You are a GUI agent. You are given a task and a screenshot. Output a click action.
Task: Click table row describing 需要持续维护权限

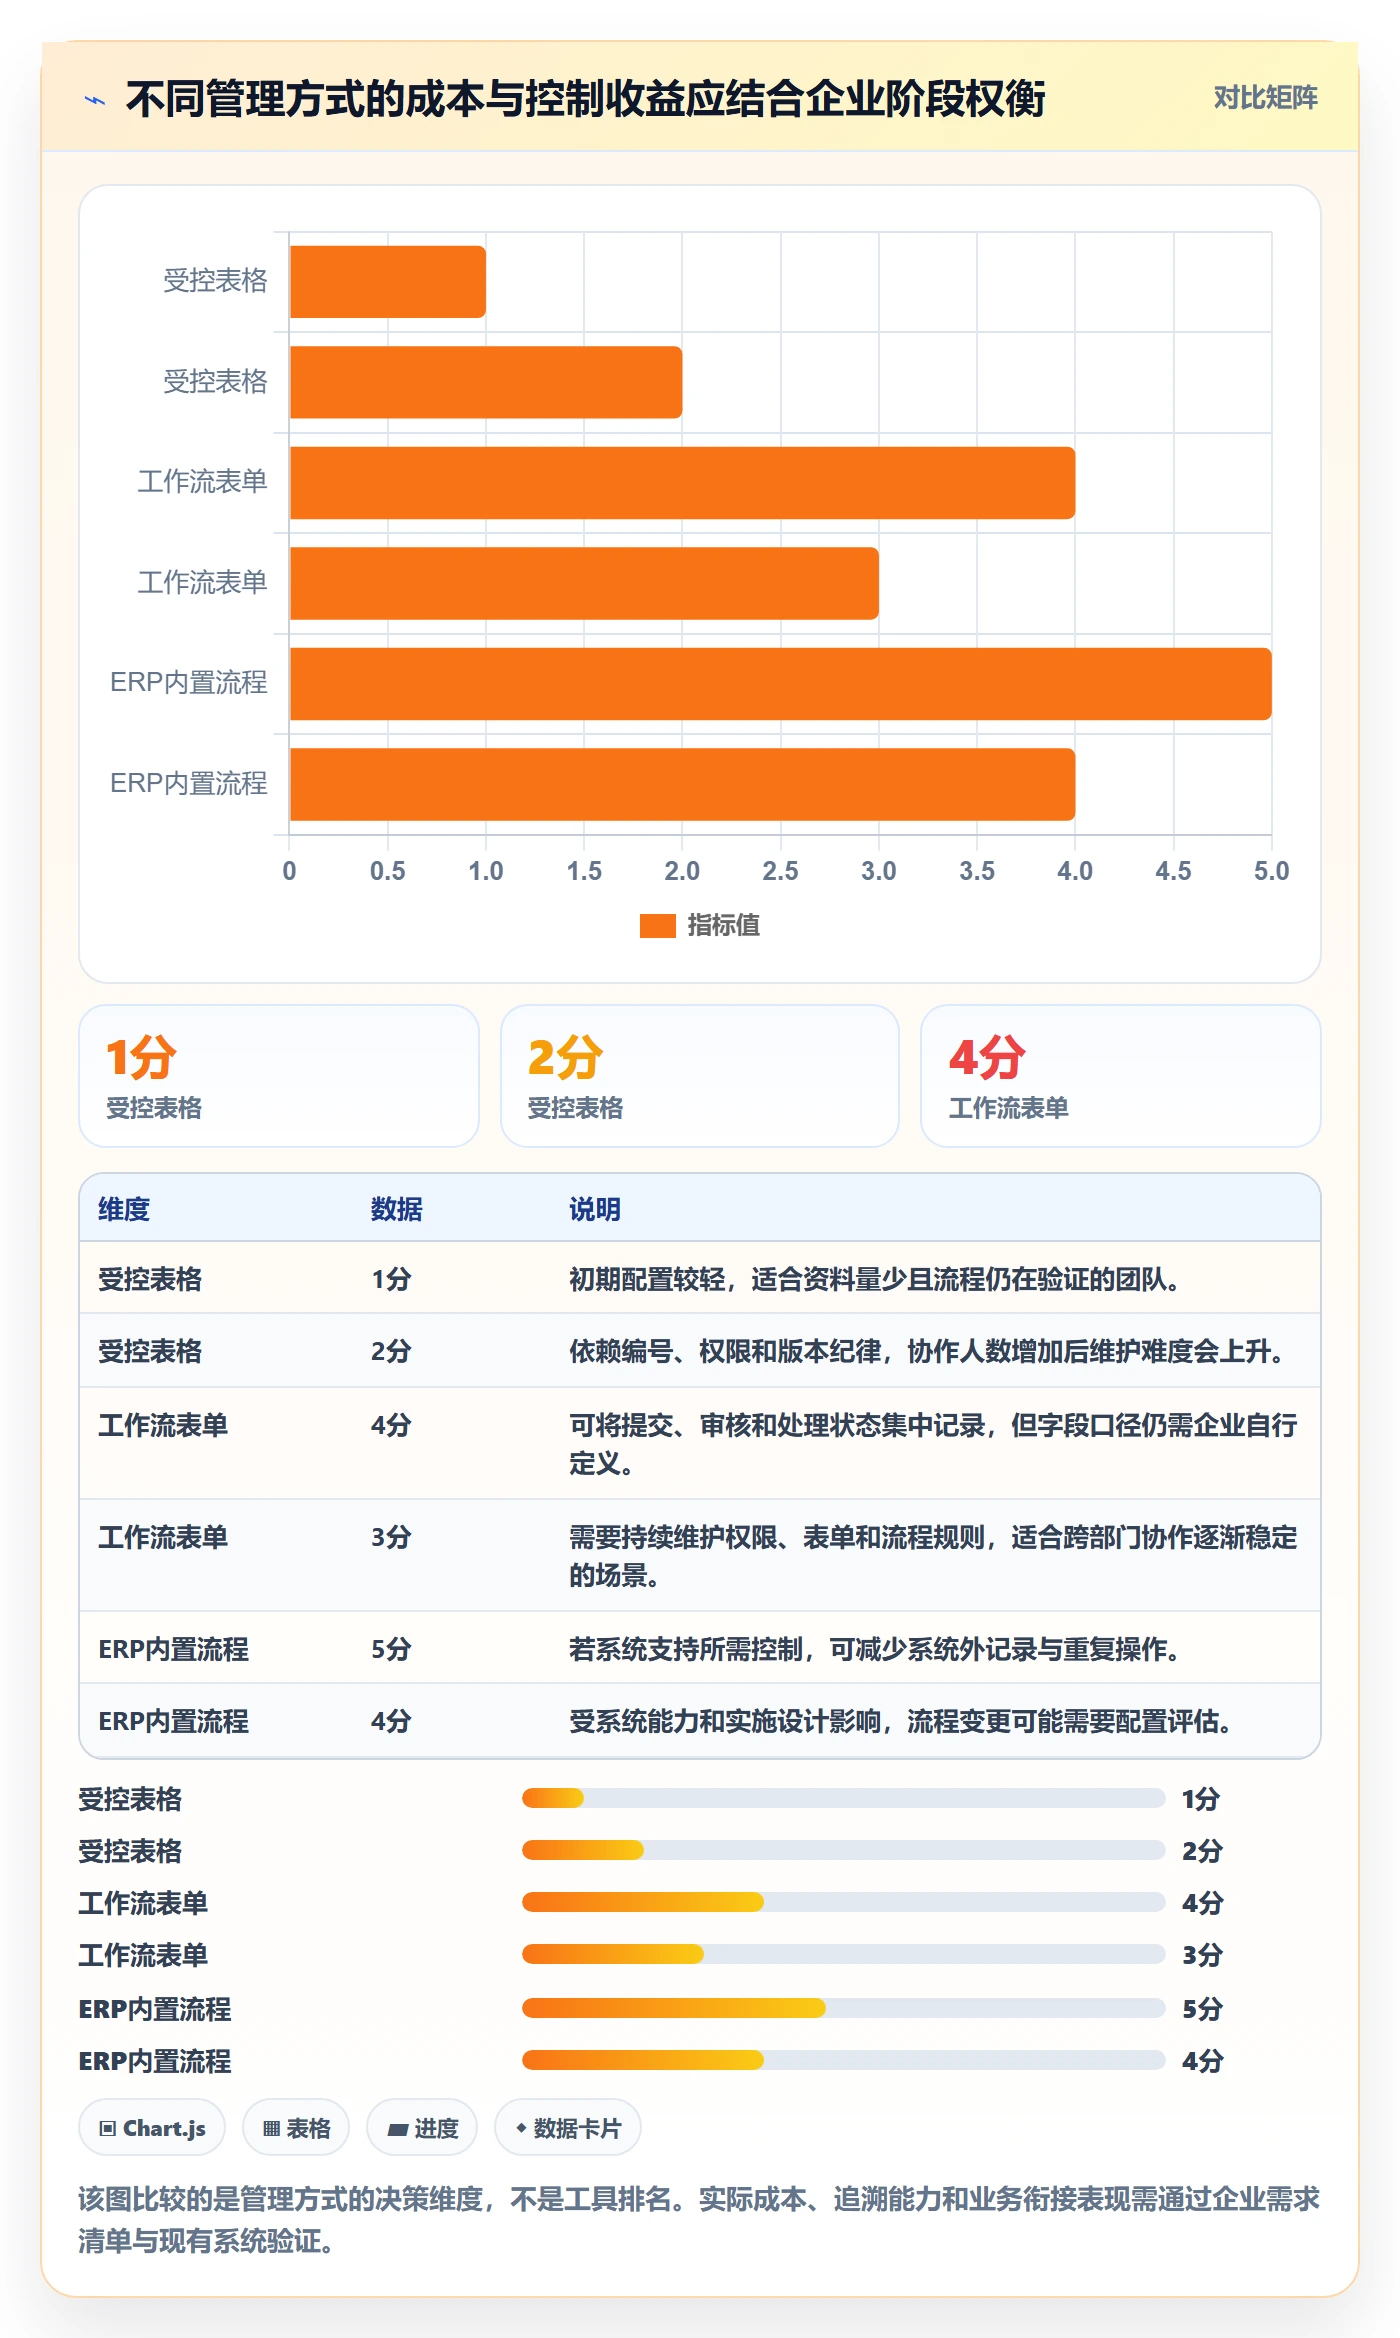(x=700, y=1555)
